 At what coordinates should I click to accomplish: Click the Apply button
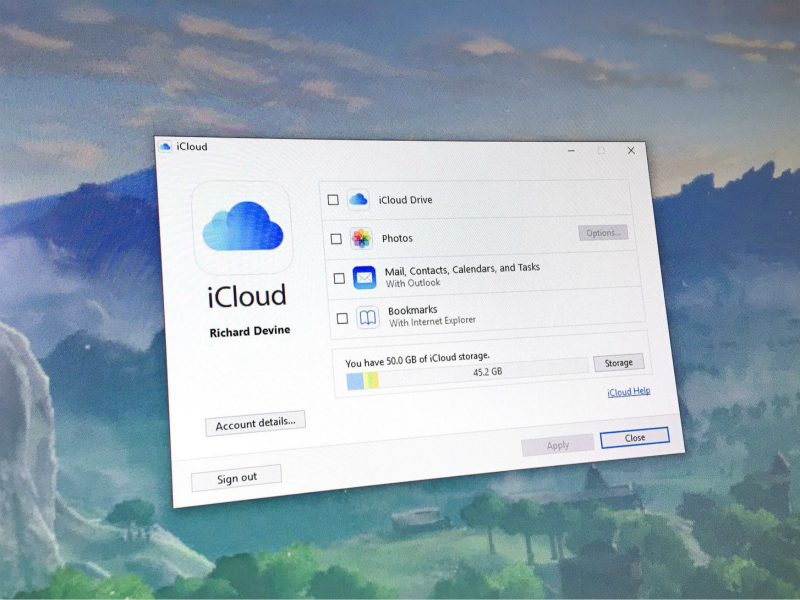pyautogui.click(x=558, y=445)
